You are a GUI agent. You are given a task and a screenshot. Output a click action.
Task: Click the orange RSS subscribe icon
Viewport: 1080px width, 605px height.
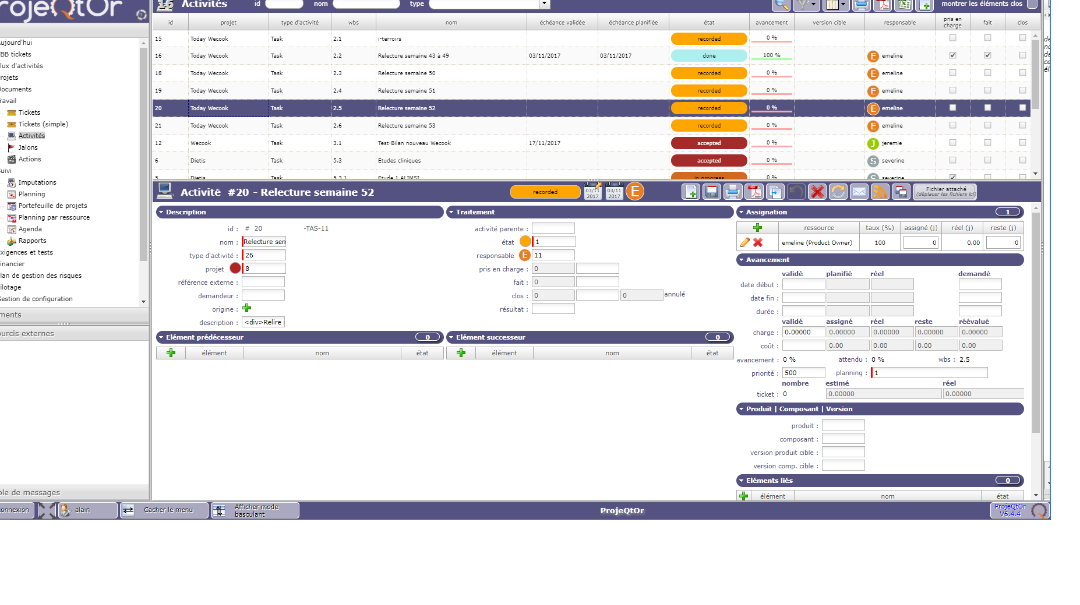(880, 192)
